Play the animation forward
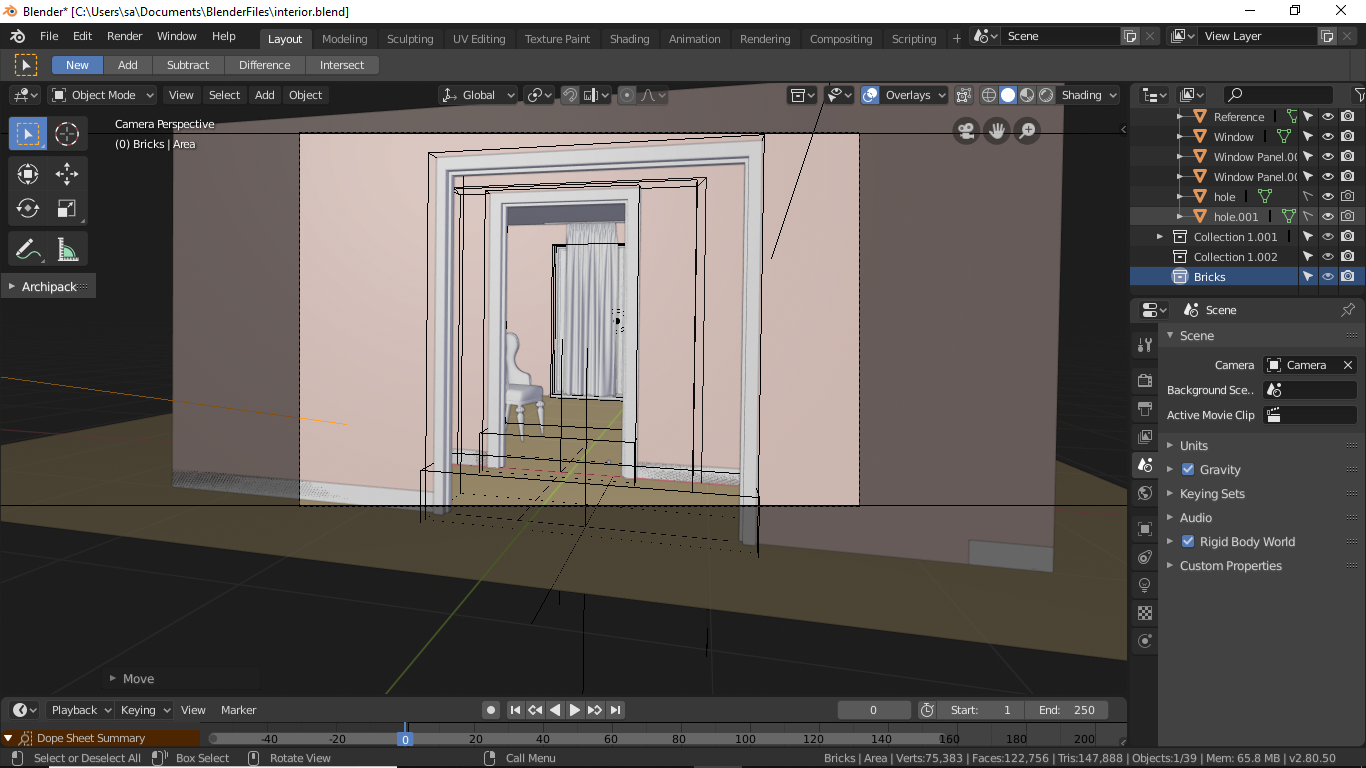This screenshot has width=1366, height=768. pyautogui.click(x=575, y=710)
